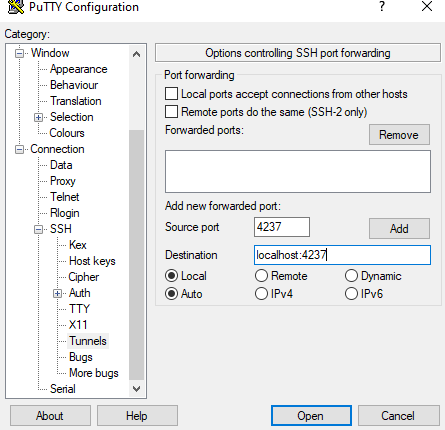Open the Data category
The width and height of the screenshot is (445, 430).
(61, 165)
